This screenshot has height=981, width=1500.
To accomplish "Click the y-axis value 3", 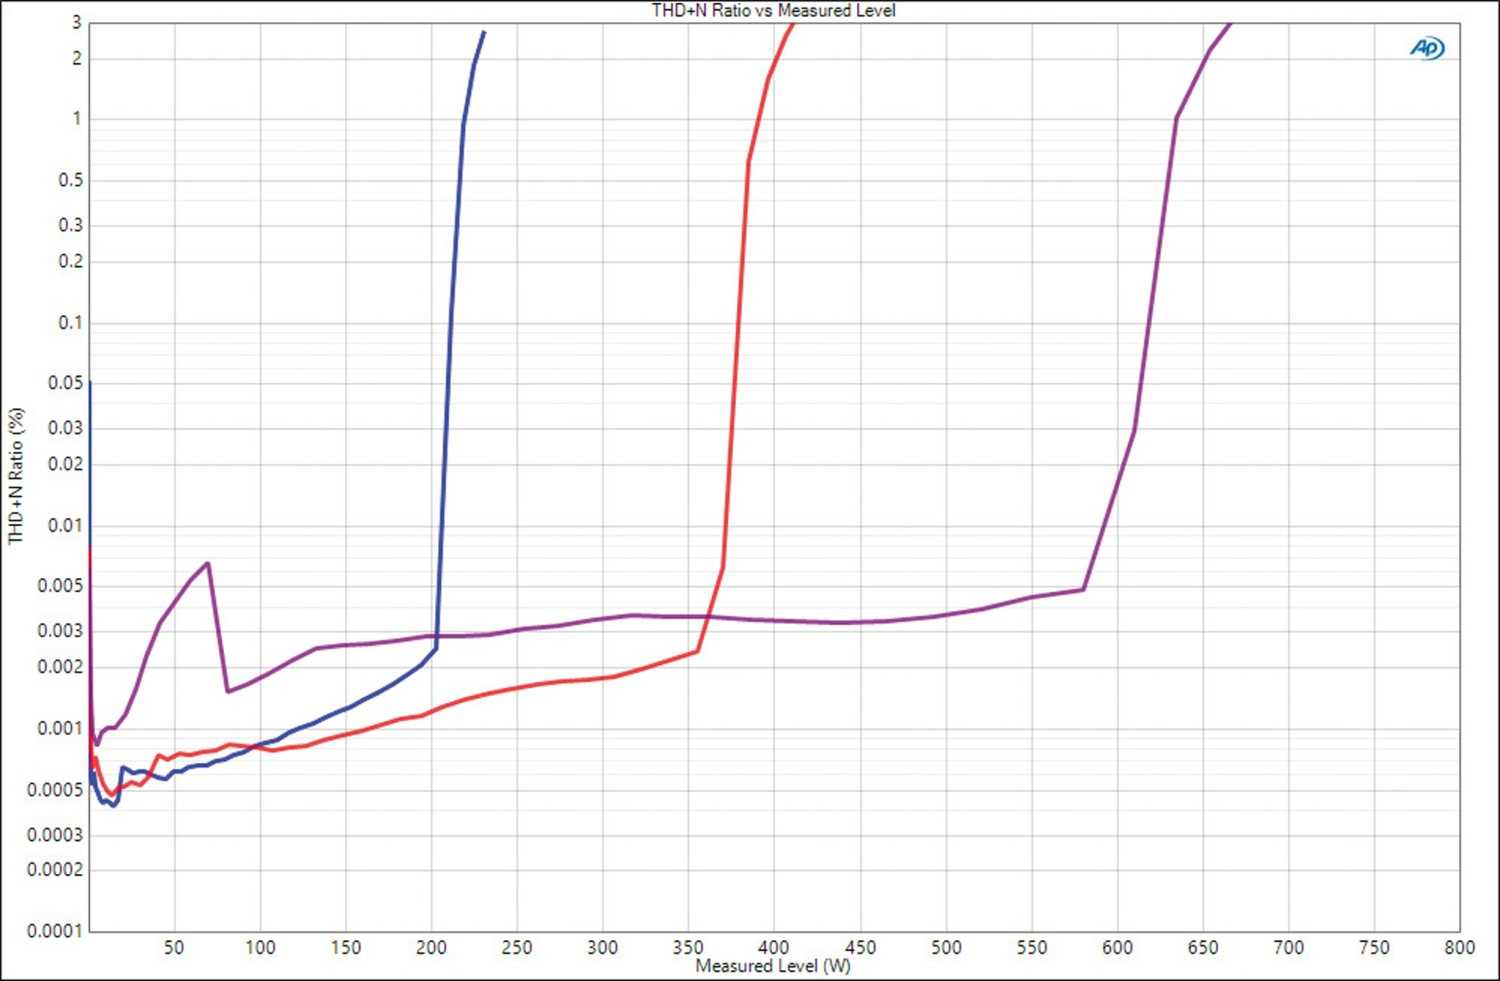I will point(77,22).
